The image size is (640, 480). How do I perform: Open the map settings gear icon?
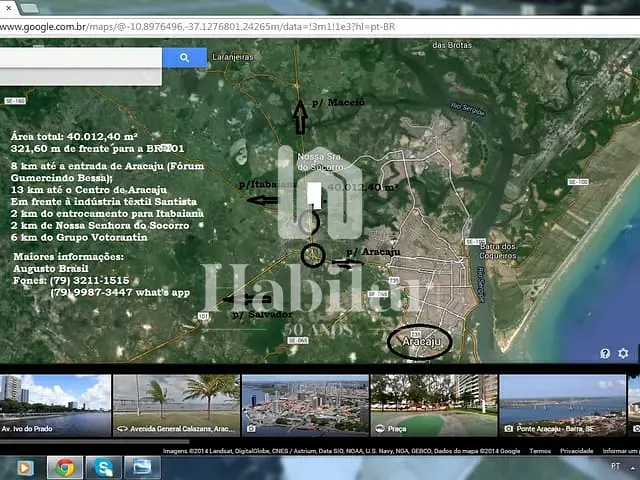pyautogui.click(x=623, y=353)
